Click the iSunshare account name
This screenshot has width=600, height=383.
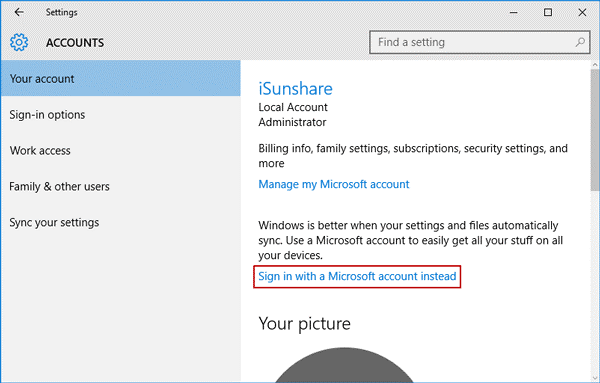pos(295,88)
